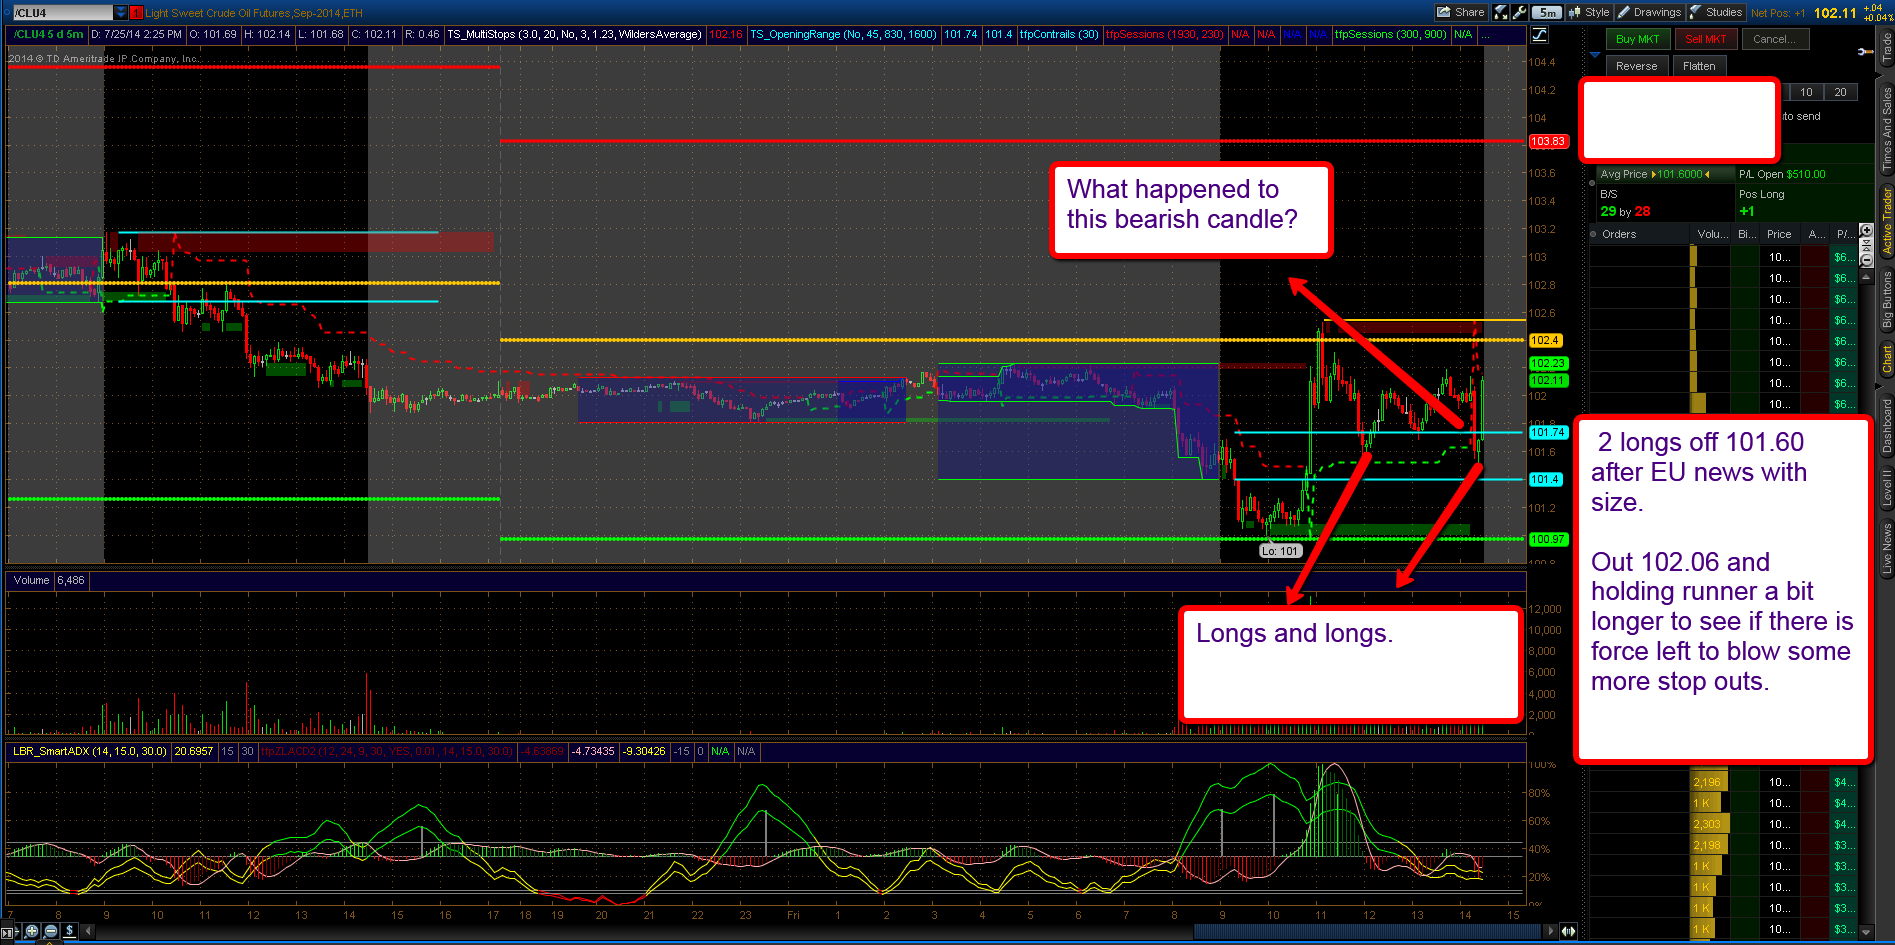Open the 5m timeframe selector
Viewport: 1895px width, 945px height.
(x=1546, y=12)
